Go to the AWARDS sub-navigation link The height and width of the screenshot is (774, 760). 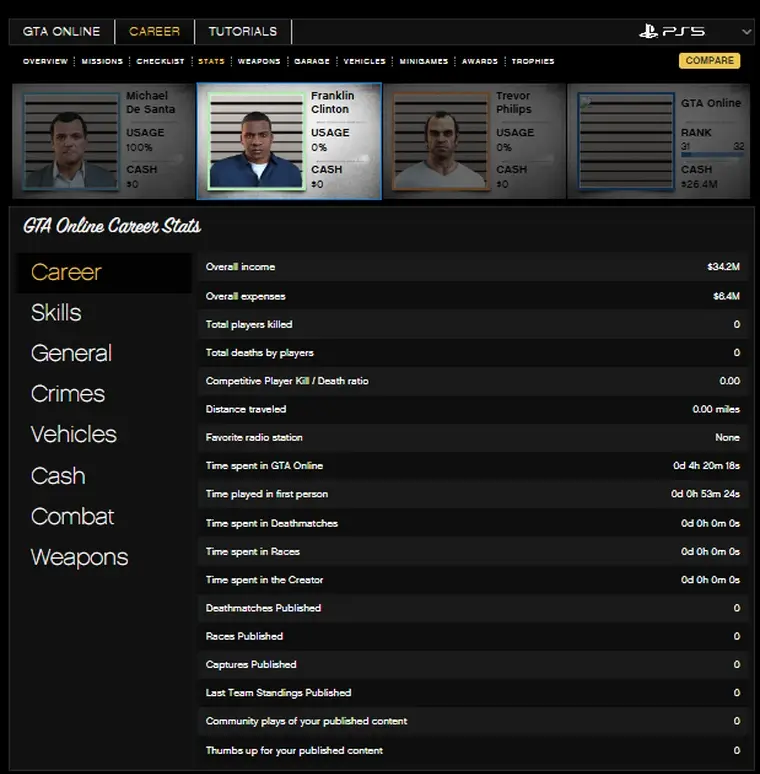[480, 61]
